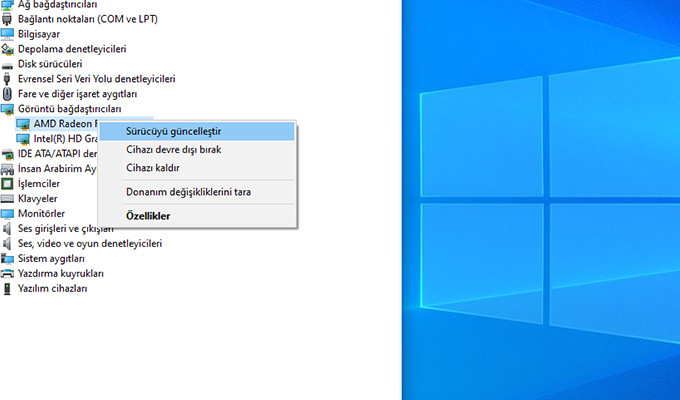680x400 pixels.
Task: Click the IDE ATA/ATAPI controller icon
Action: [x=7, y=154]
